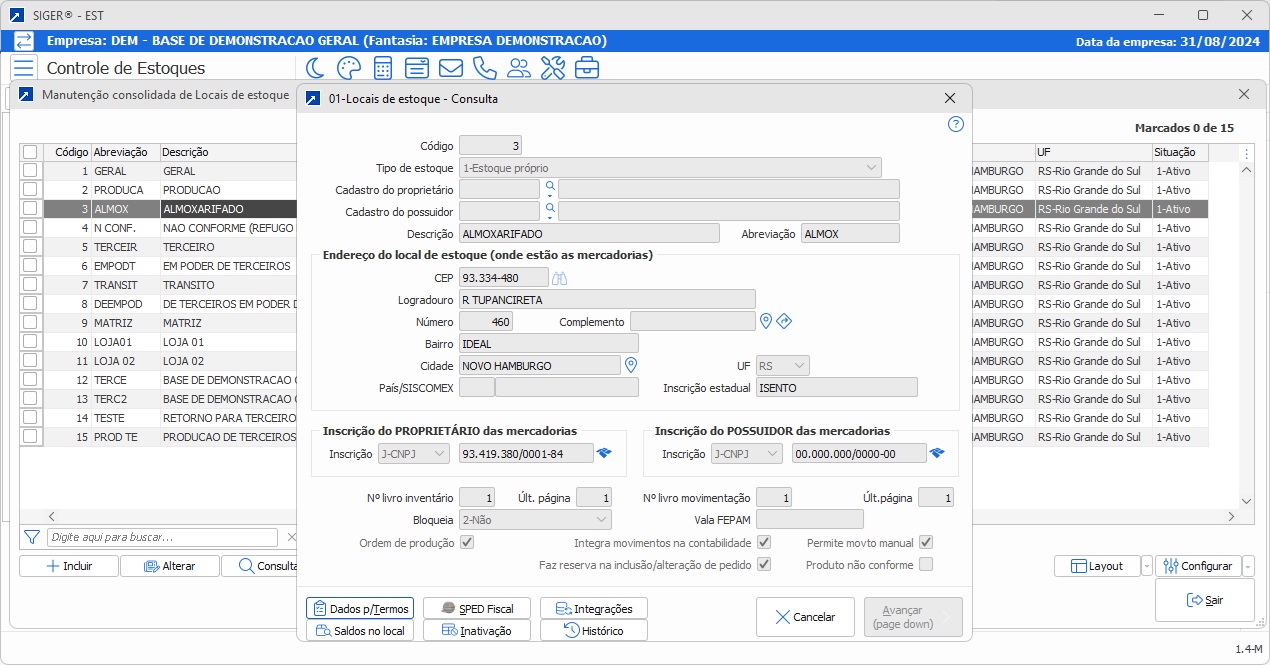Toggle Permite movto manual checkbox
This screenshot has height=665, width=1270.
pyautogui.click(x=926, y=543)
